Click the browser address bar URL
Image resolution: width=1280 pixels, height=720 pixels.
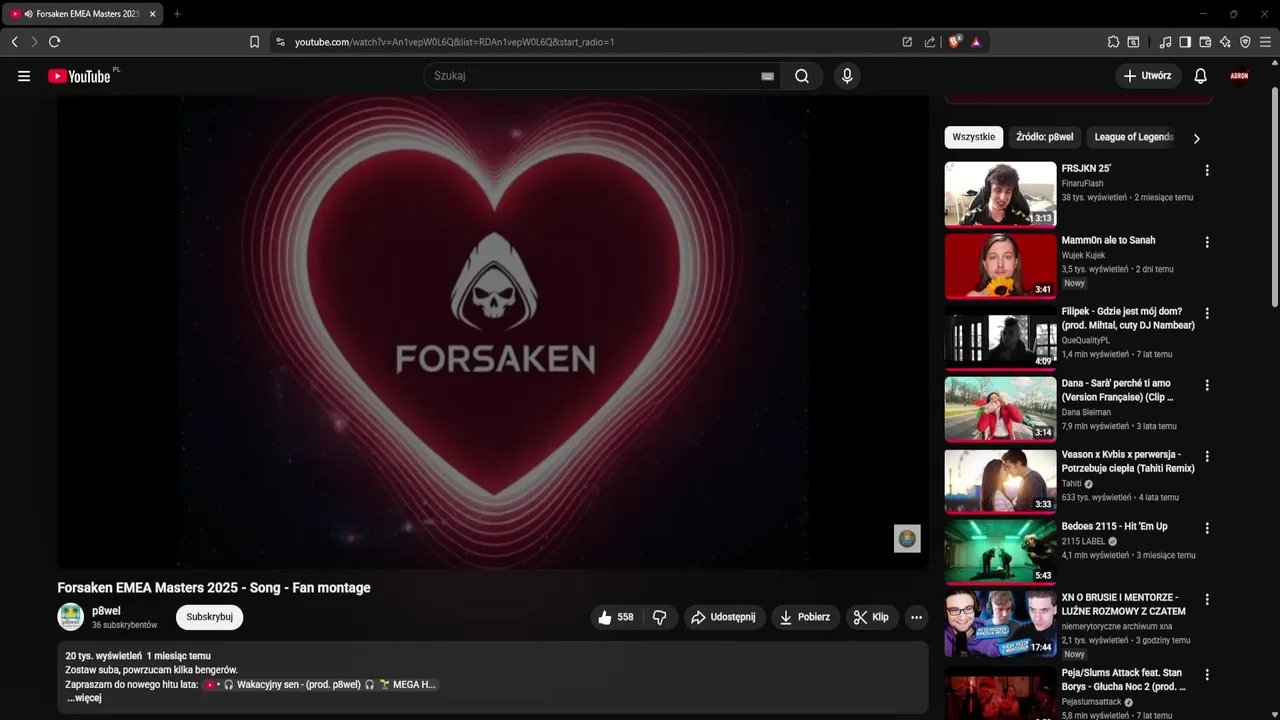(x=454, y=42)
